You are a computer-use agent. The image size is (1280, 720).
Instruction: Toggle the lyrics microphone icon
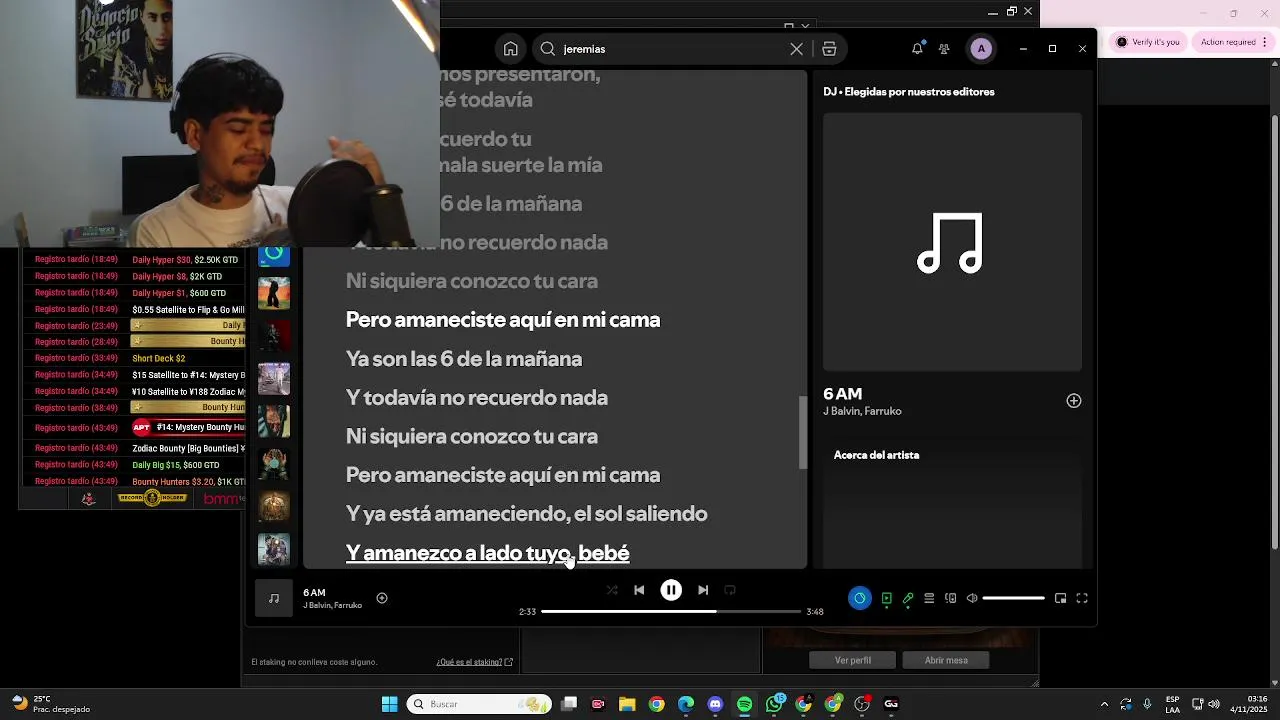(908, 598)
